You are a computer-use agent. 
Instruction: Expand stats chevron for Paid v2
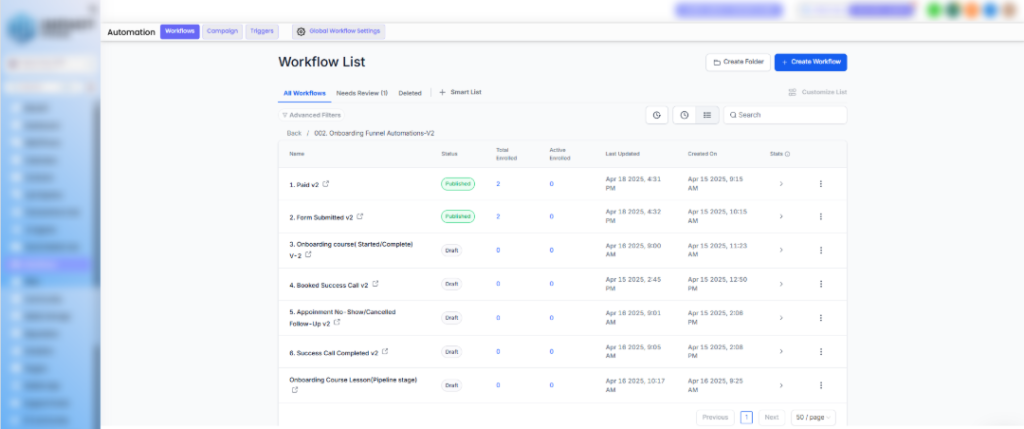pos(780,184)
